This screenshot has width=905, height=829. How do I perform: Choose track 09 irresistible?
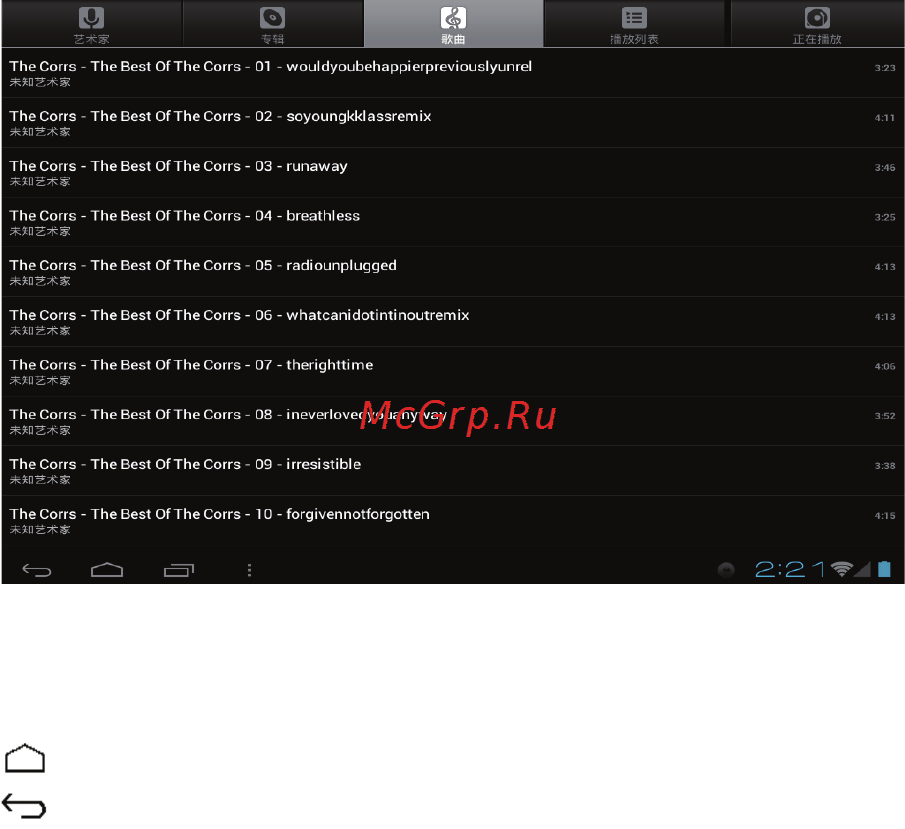[452, 470]
